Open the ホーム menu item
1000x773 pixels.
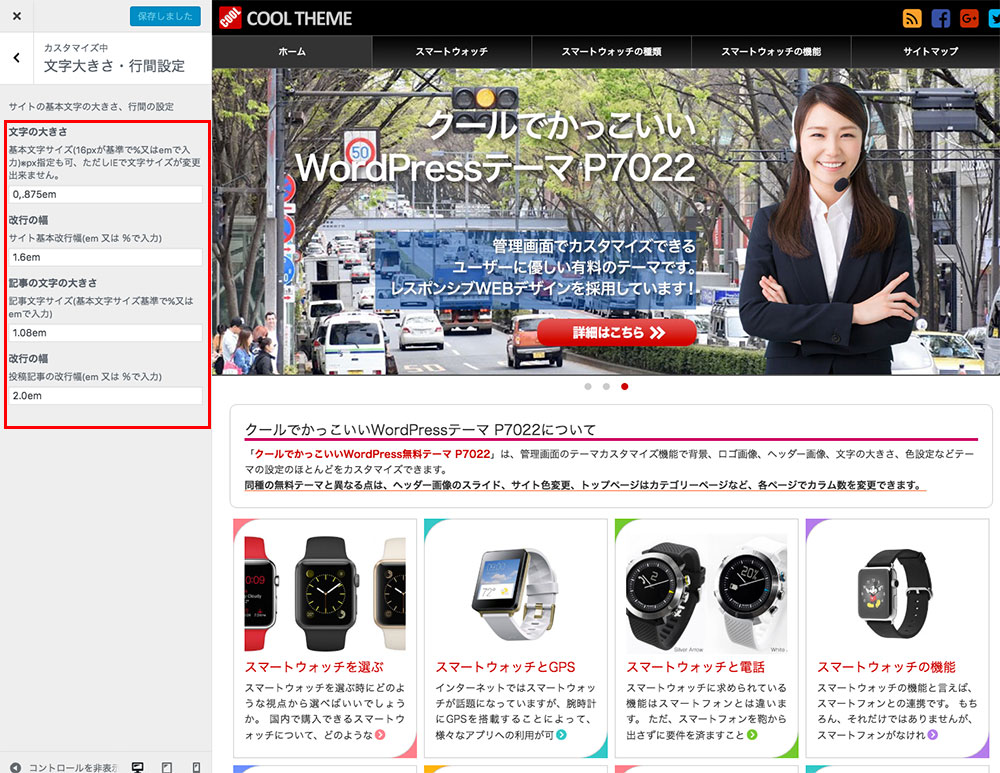(292, 52)
